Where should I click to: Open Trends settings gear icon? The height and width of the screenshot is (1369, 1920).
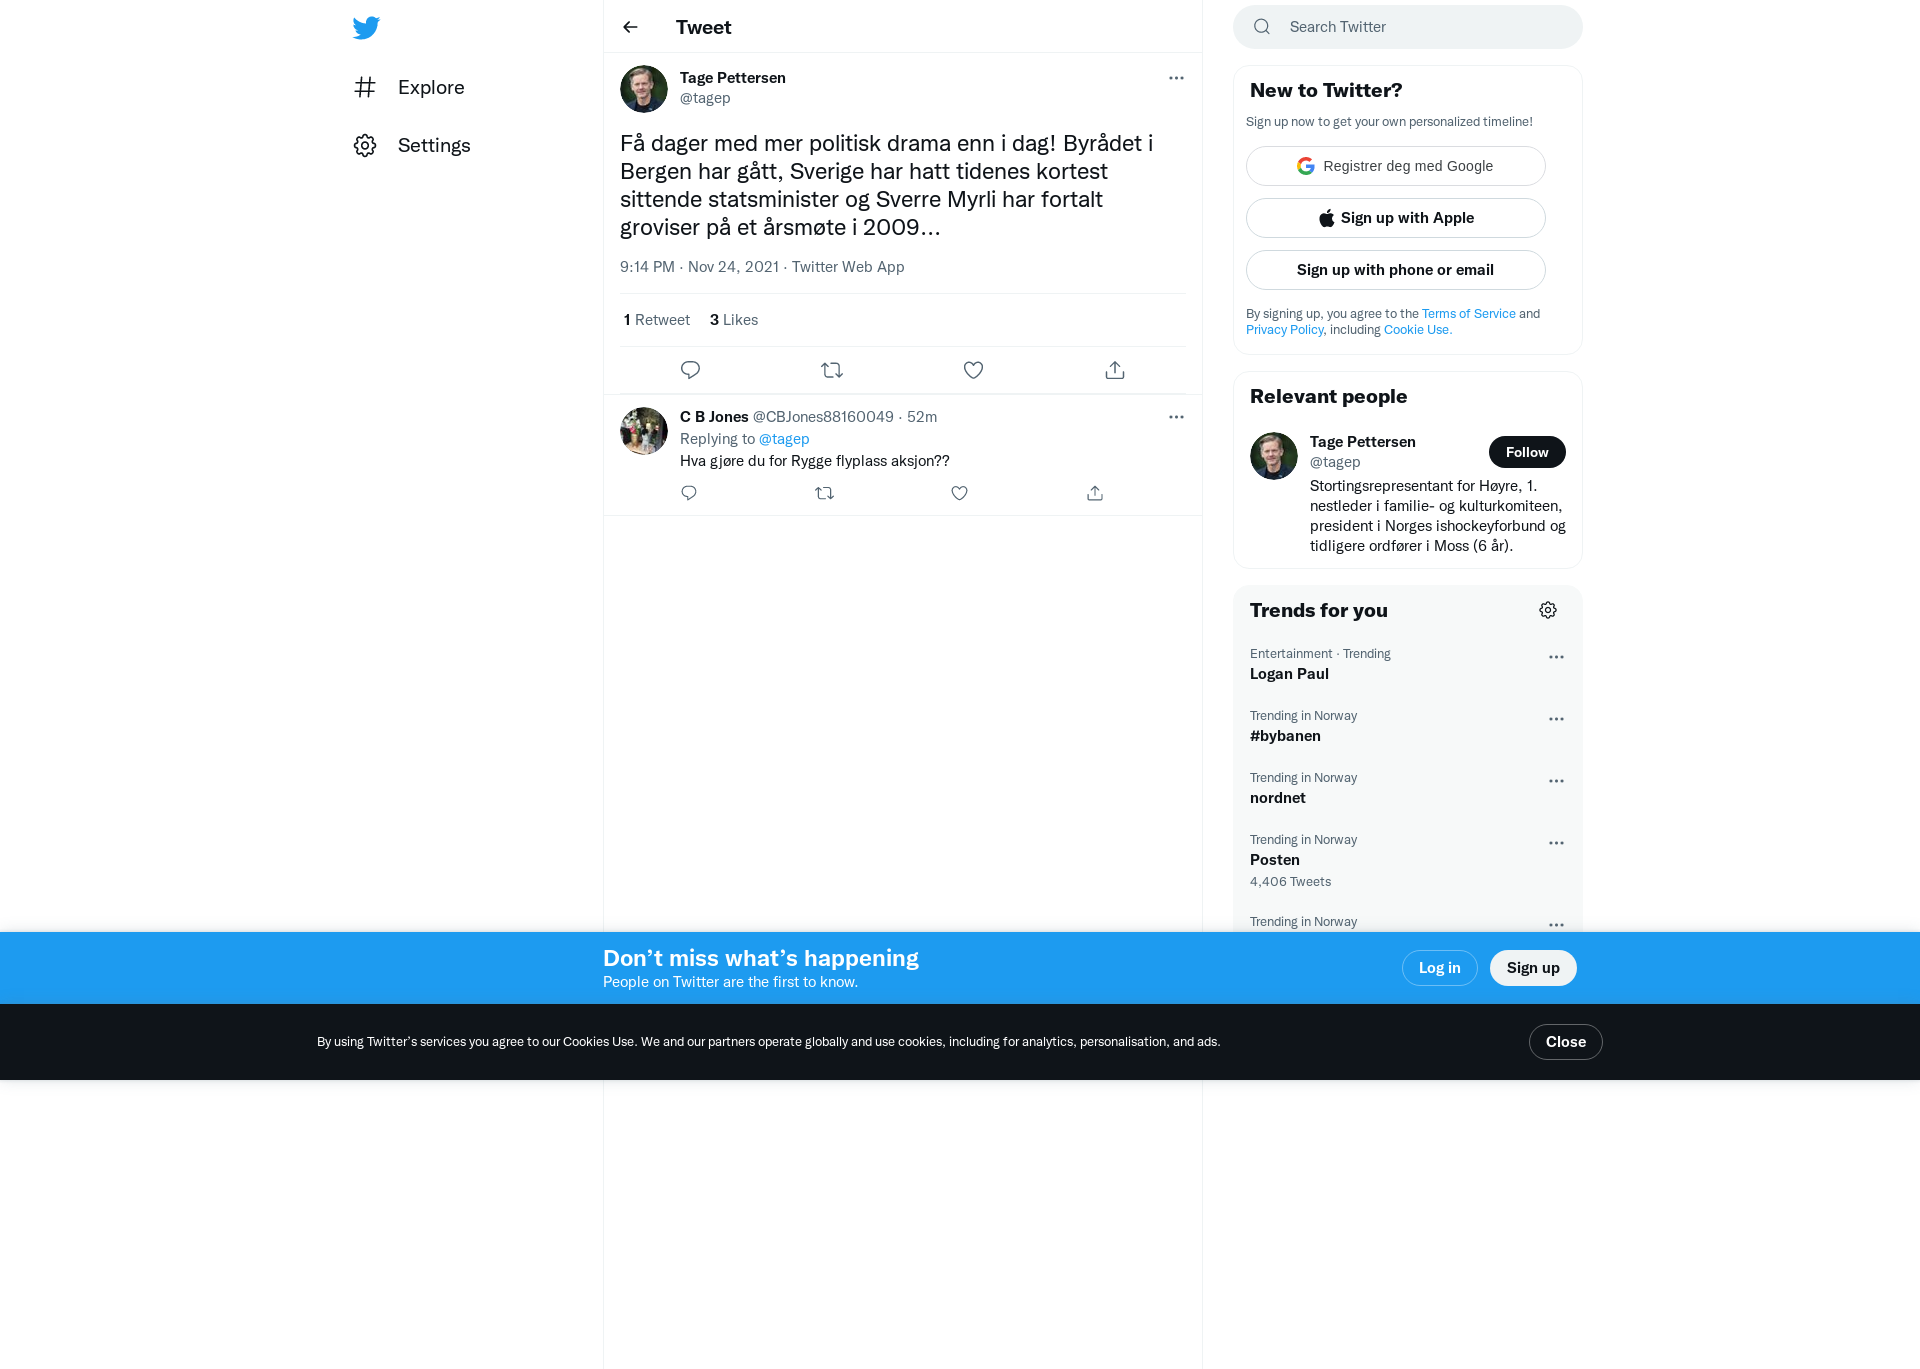point(1548,610)
